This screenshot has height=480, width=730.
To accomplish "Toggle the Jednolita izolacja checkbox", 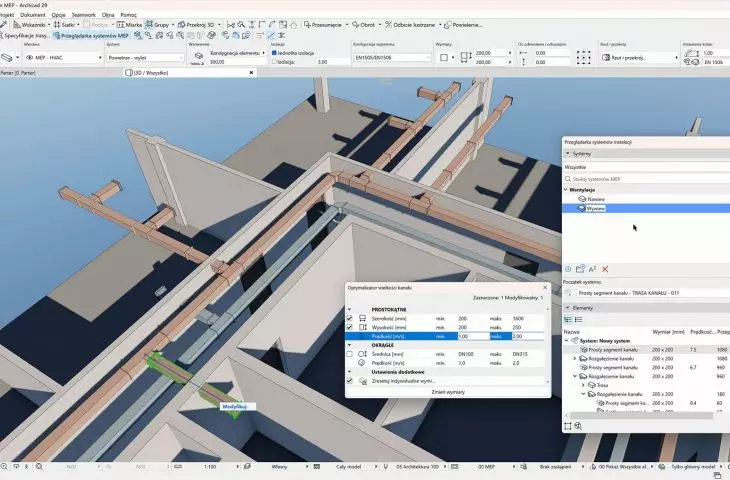I will tap(274, 53).
